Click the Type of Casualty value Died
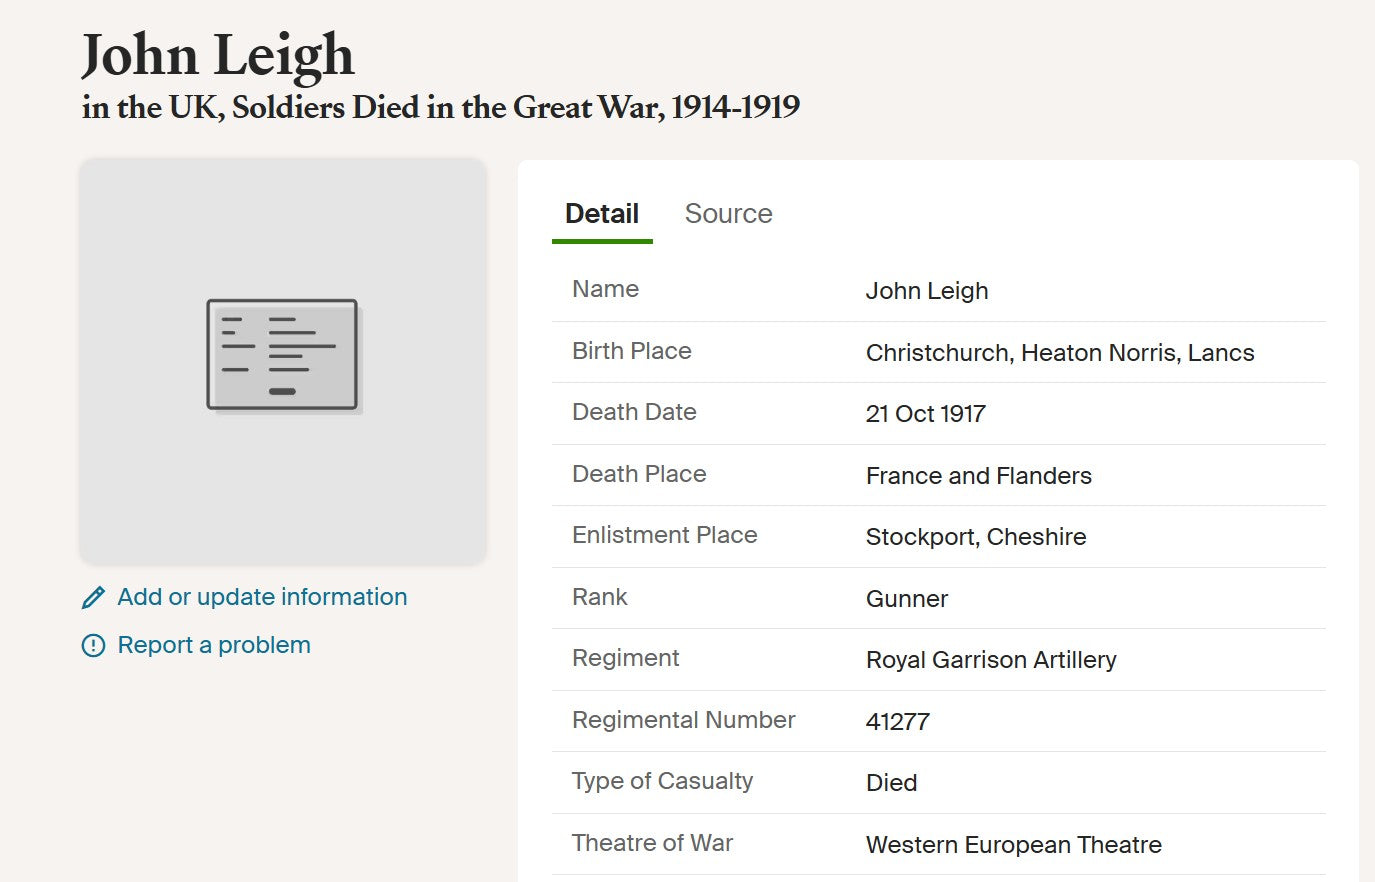The height and width of the screenshot is (882, 1375). coord(891,783)
